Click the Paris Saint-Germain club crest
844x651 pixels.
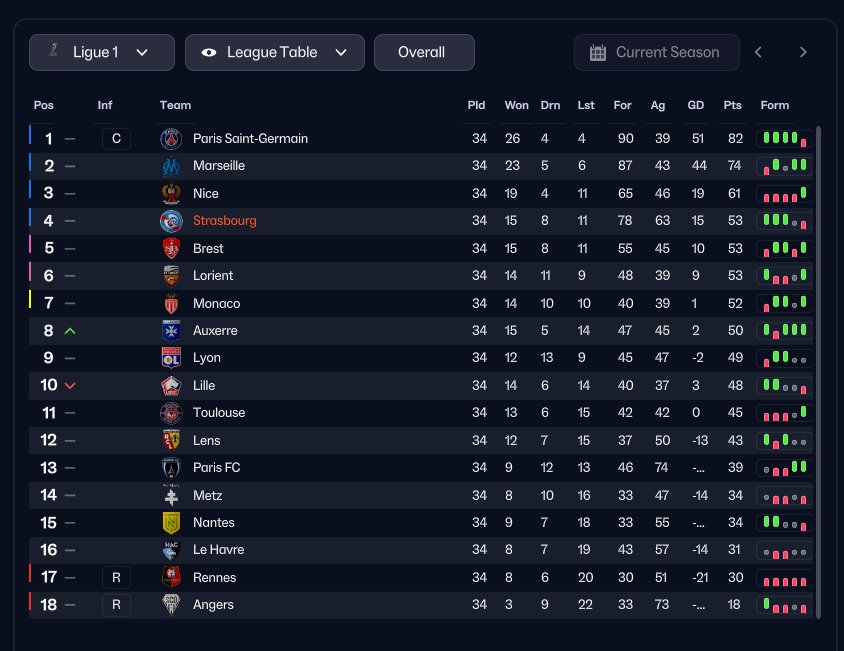click(171, 139)
